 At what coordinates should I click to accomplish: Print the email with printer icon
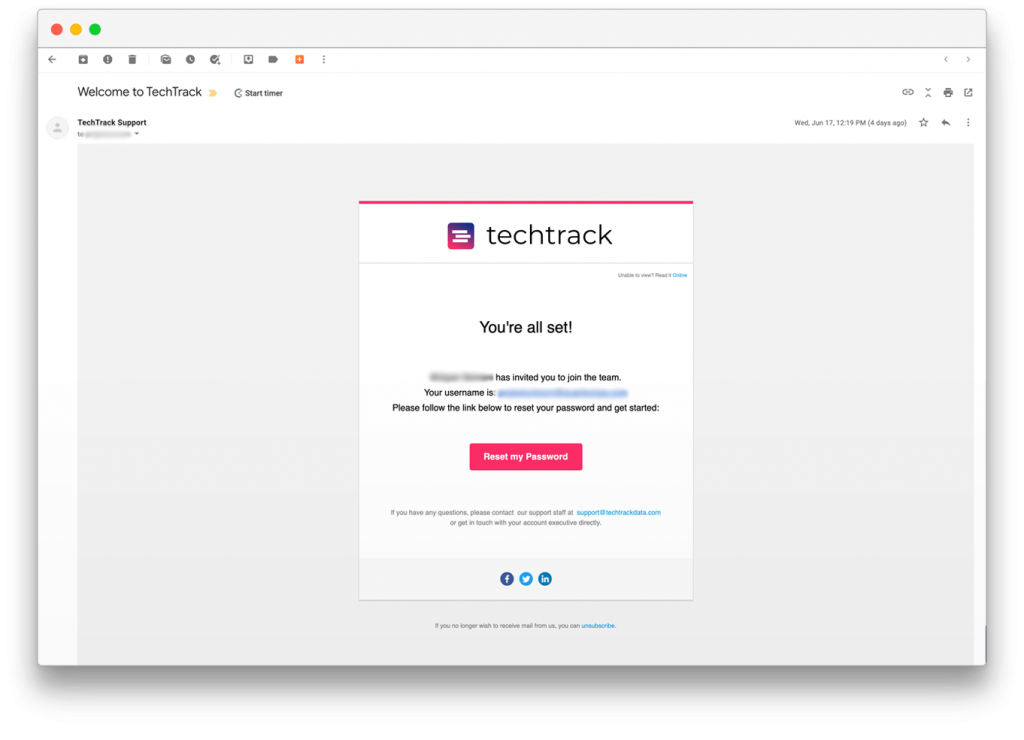pos(948,93)
